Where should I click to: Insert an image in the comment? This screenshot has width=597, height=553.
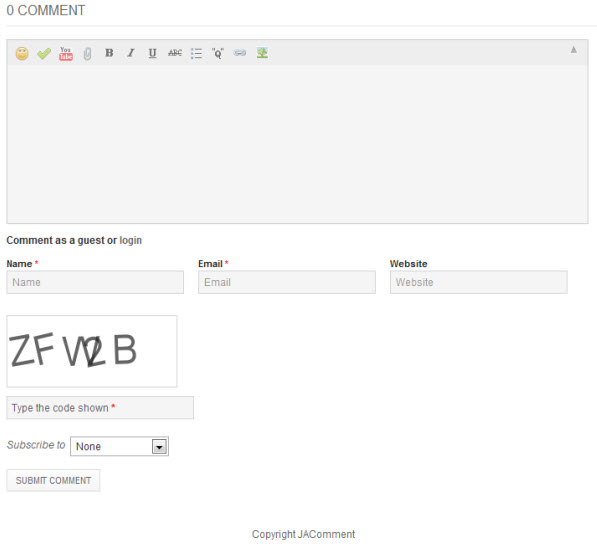click(x=262, y=53)
